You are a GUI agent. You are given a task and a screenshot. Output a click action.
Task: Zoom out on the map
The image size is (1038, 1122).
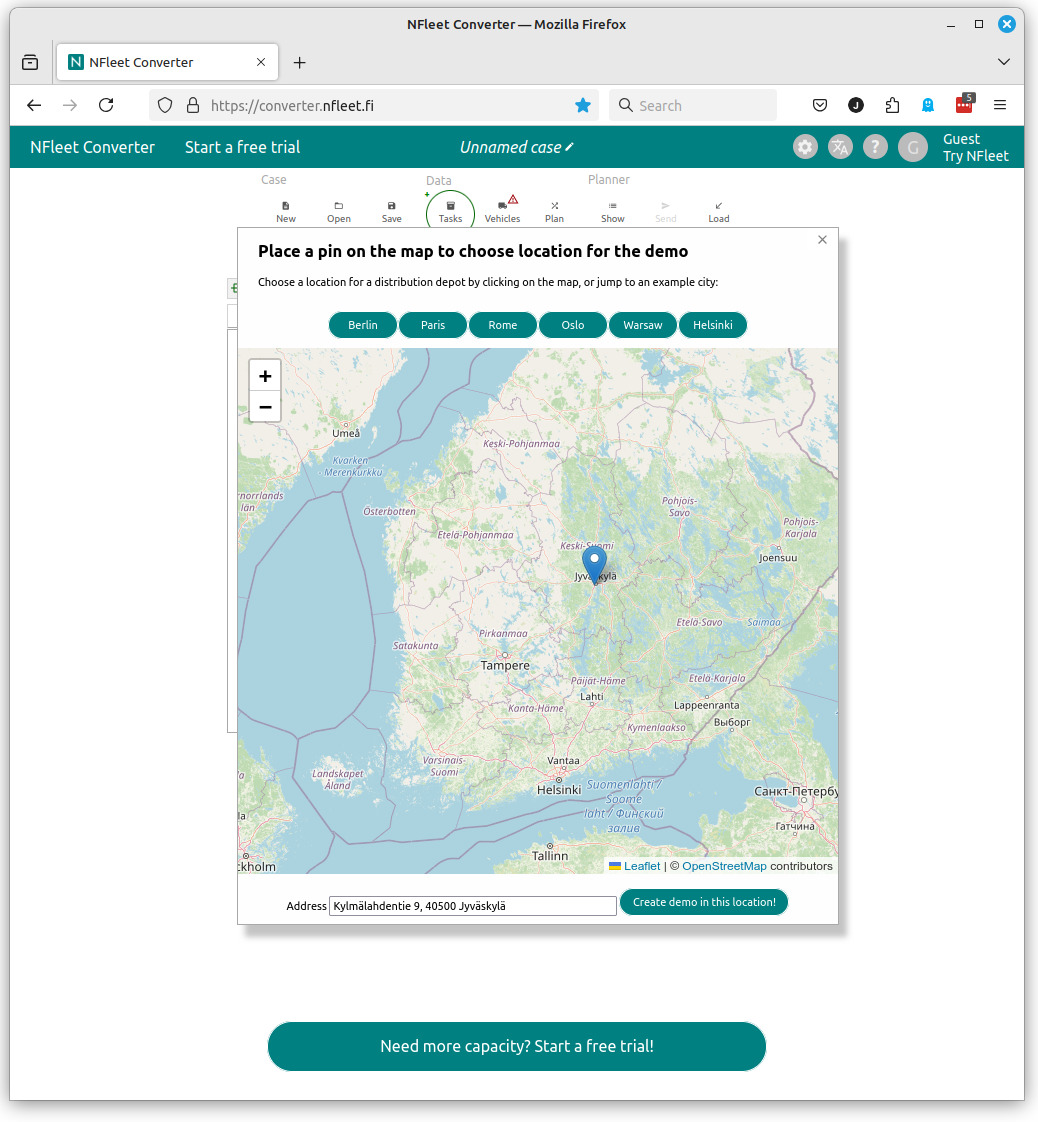[265, 407]
